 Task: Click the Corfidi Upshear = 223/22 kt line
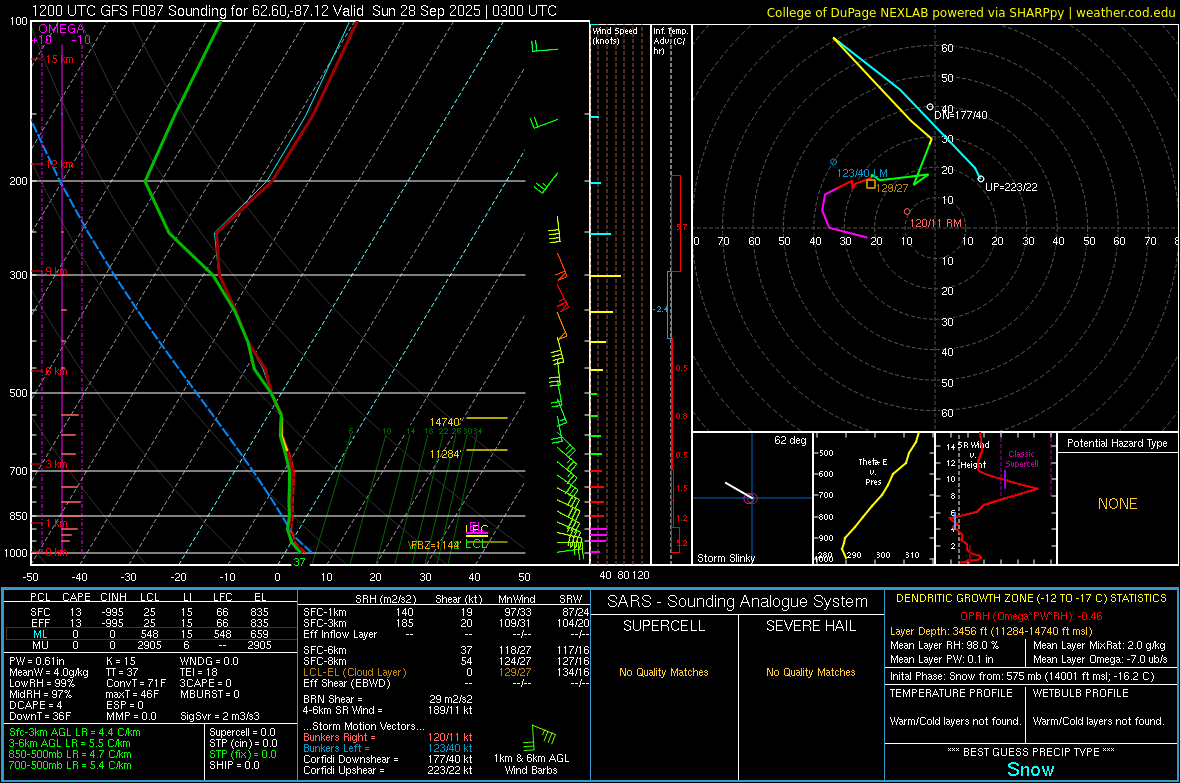(388, 770)
